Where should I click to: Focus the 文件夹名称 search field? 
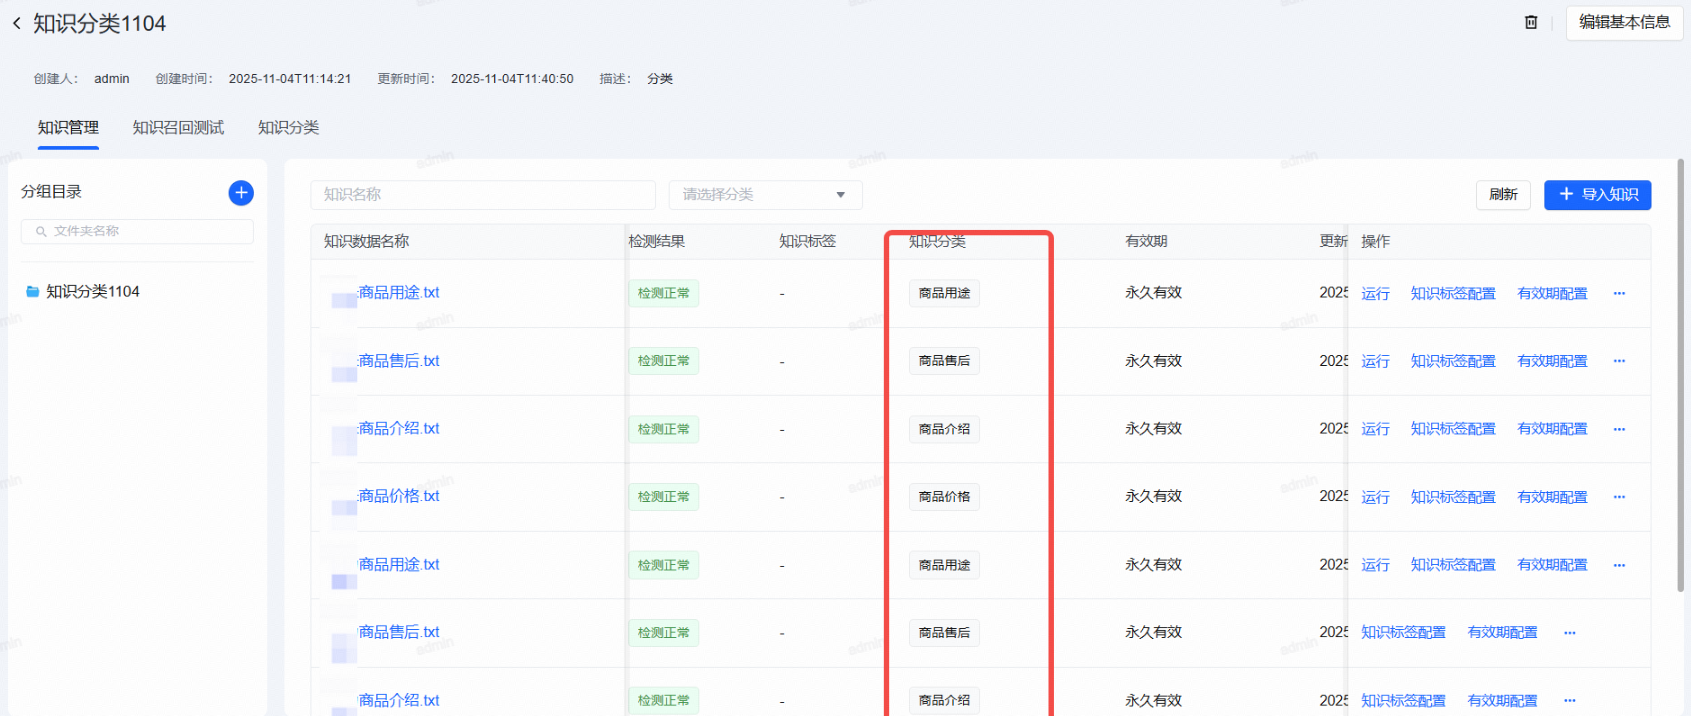(x=137, y=231)
